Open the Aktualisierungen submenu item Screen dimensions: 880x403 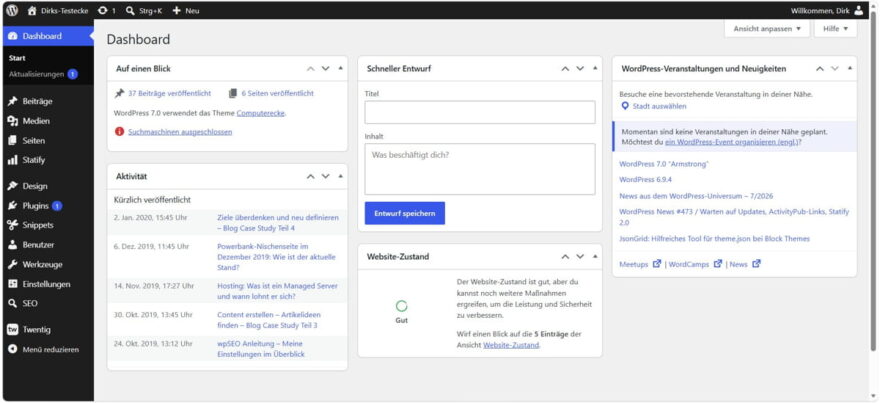pos(36,74)
